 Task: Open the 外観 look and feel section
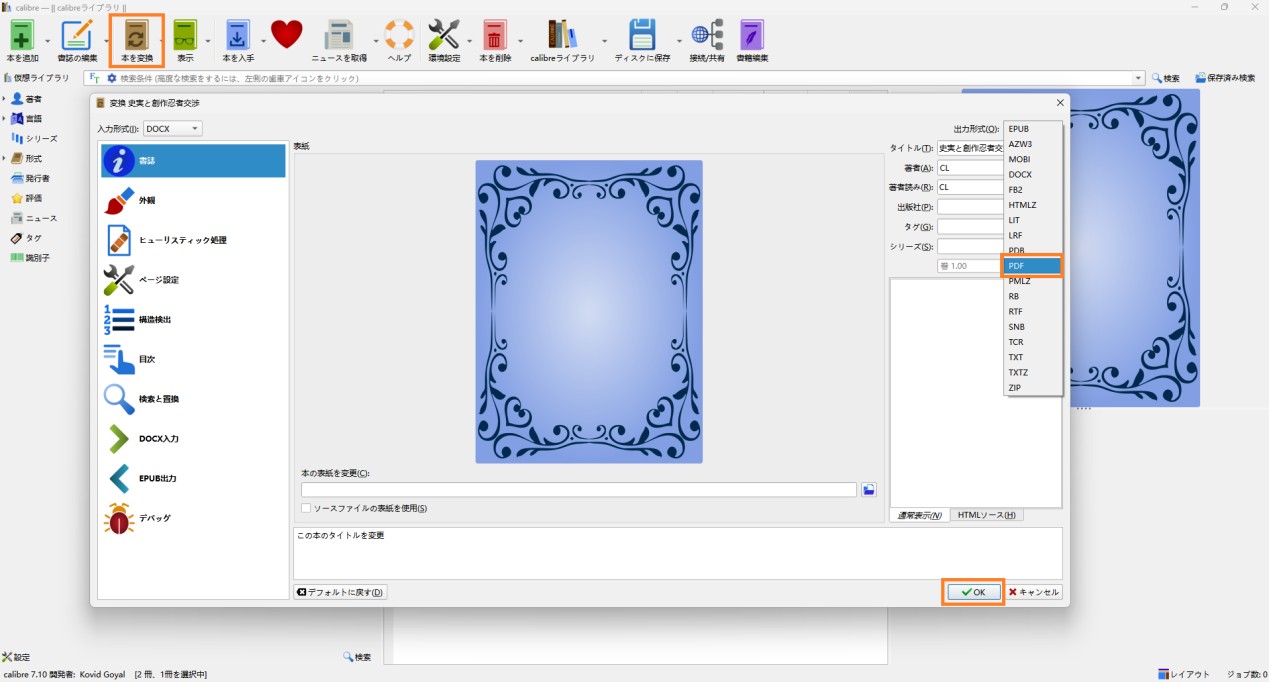[x=193, y=200]
